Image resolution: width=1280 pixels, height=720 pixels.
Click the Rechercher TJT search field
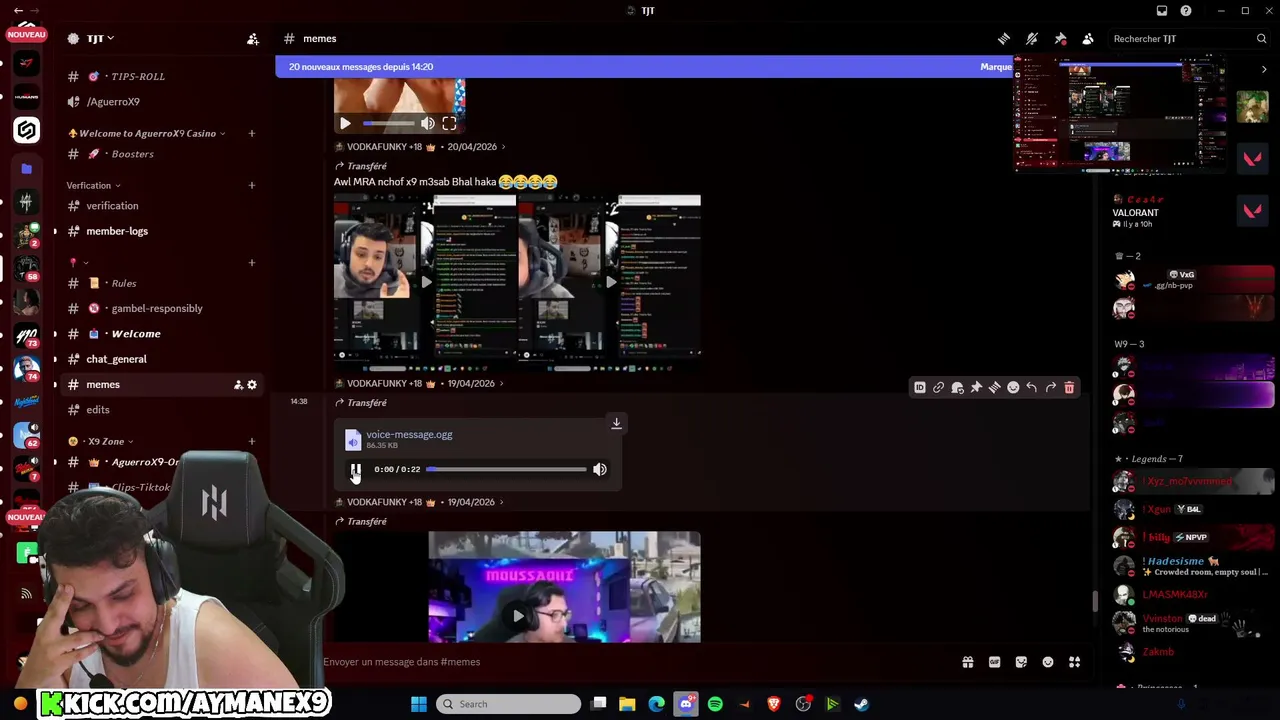tap(1188, 39)
